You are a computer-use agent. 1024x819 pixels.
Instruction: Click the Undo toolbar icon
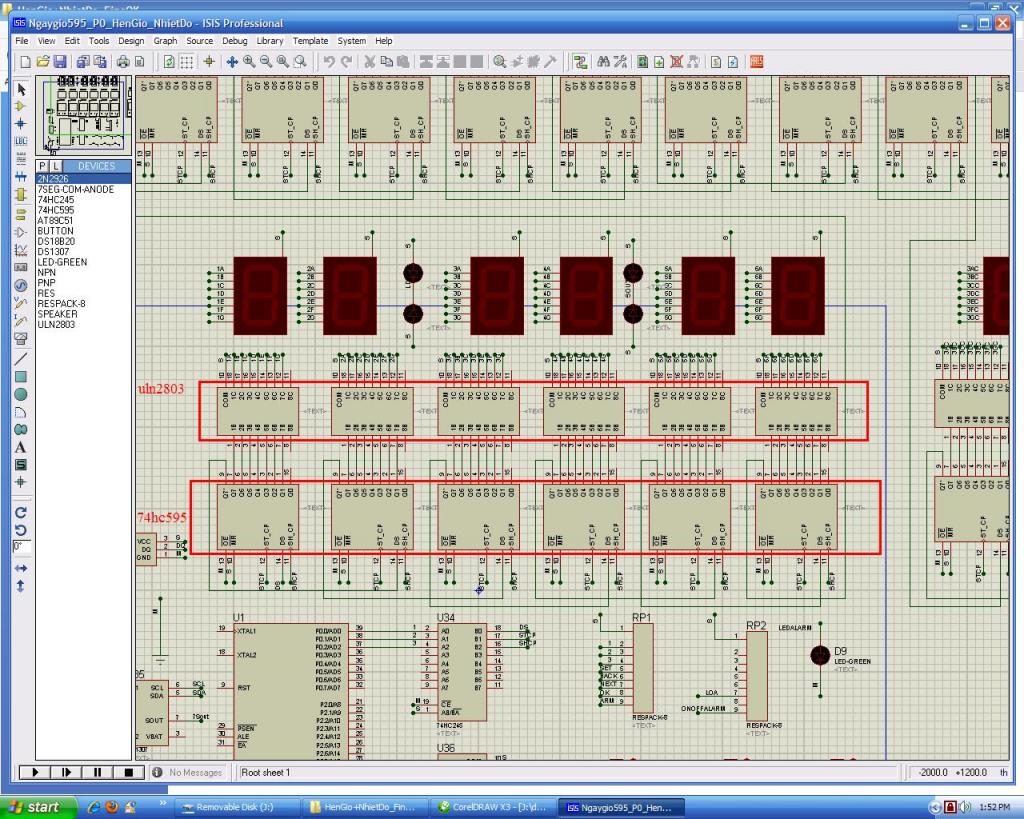coord(329,62)
